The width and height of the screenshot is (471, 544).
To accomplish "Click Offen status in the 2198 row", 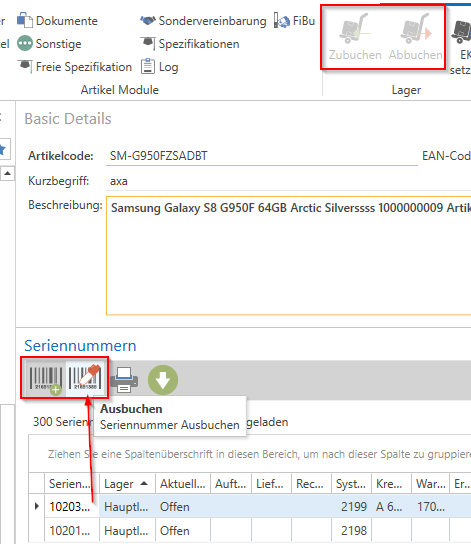I will (x=183, y=530).
